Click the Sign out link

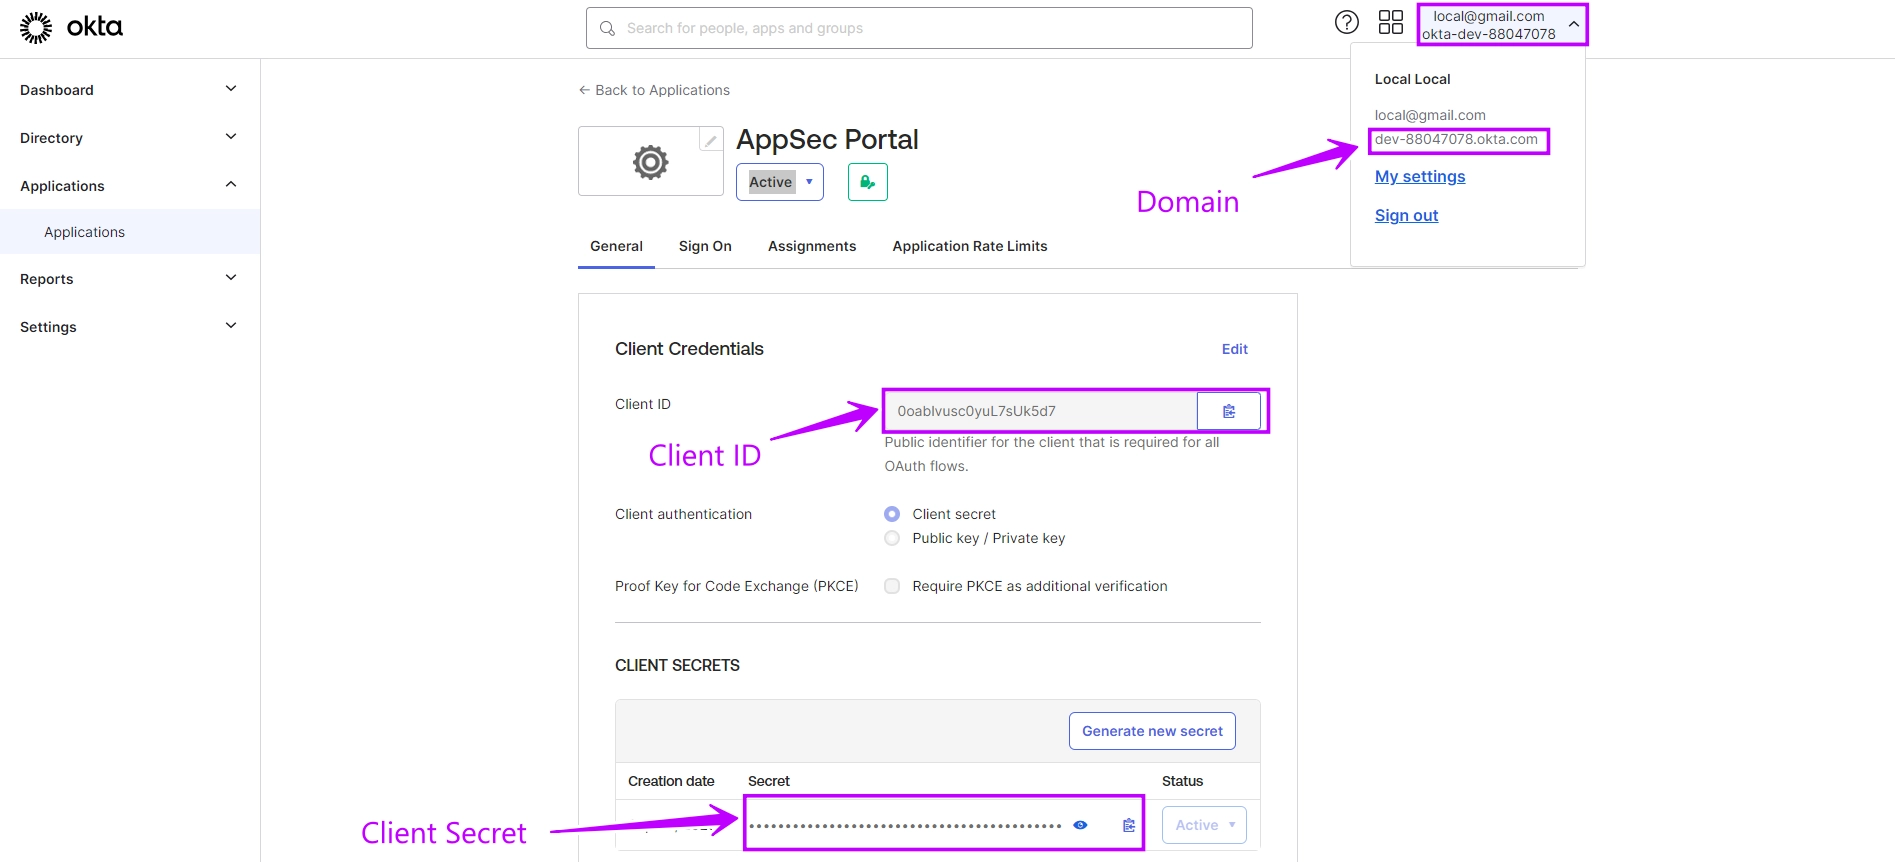coord(1406,215)
